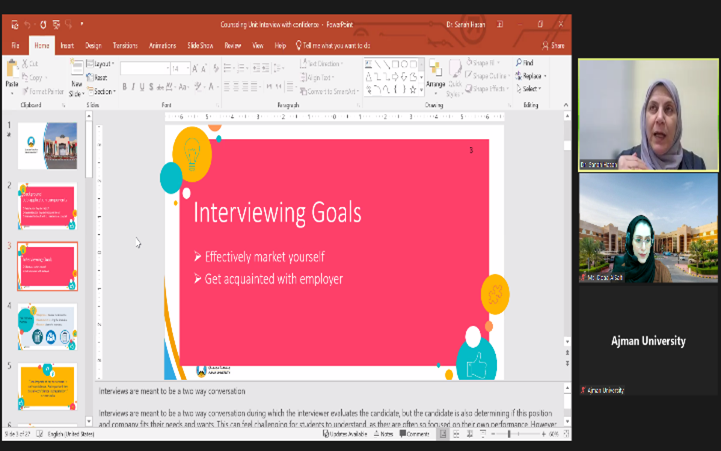Adjust the zoom slider in status bar
Viewport: 721px width, 451px height.
[x=509, y=434]
